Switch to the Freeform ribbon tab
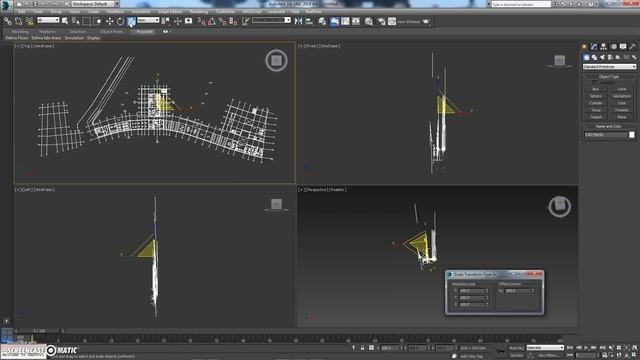Screen dimensions: 640x360 47,31
